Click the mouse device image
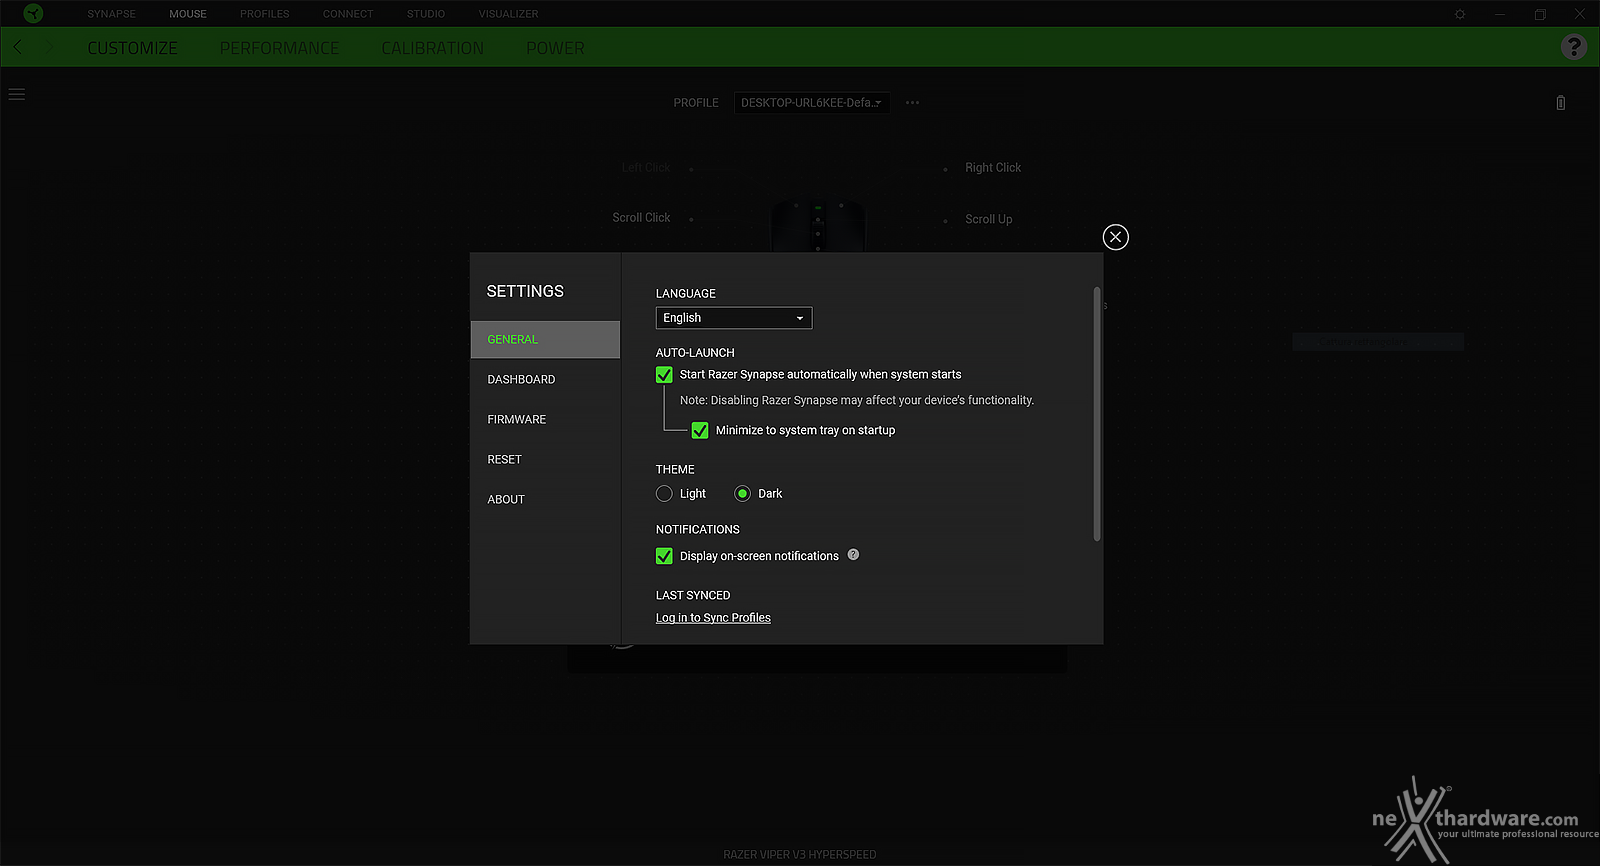The height and width of the screenshot is (866, 1600). [817, 226]
